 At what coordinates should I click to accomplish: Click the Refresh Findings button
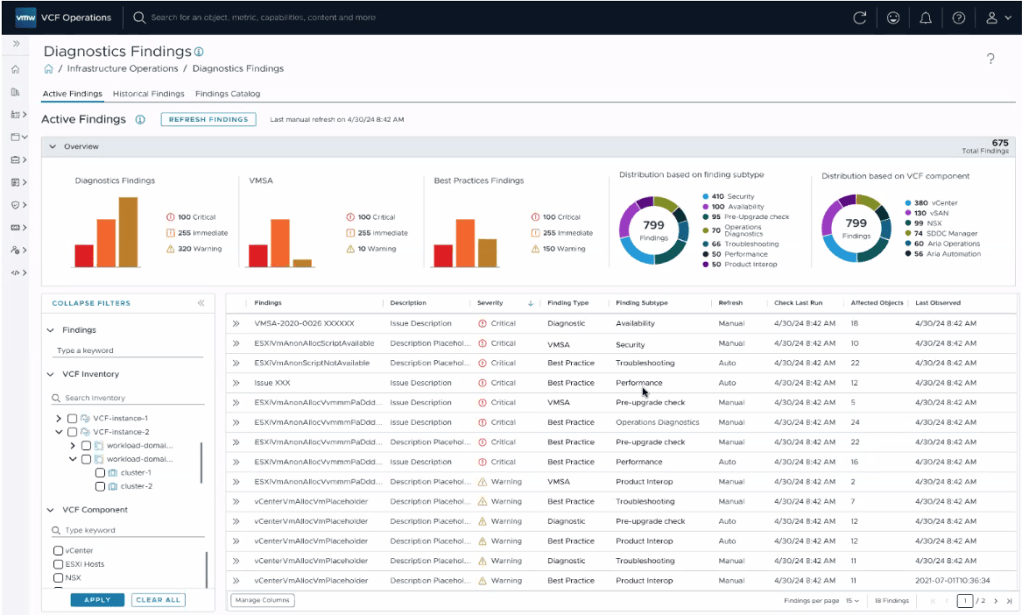[208, 119]
